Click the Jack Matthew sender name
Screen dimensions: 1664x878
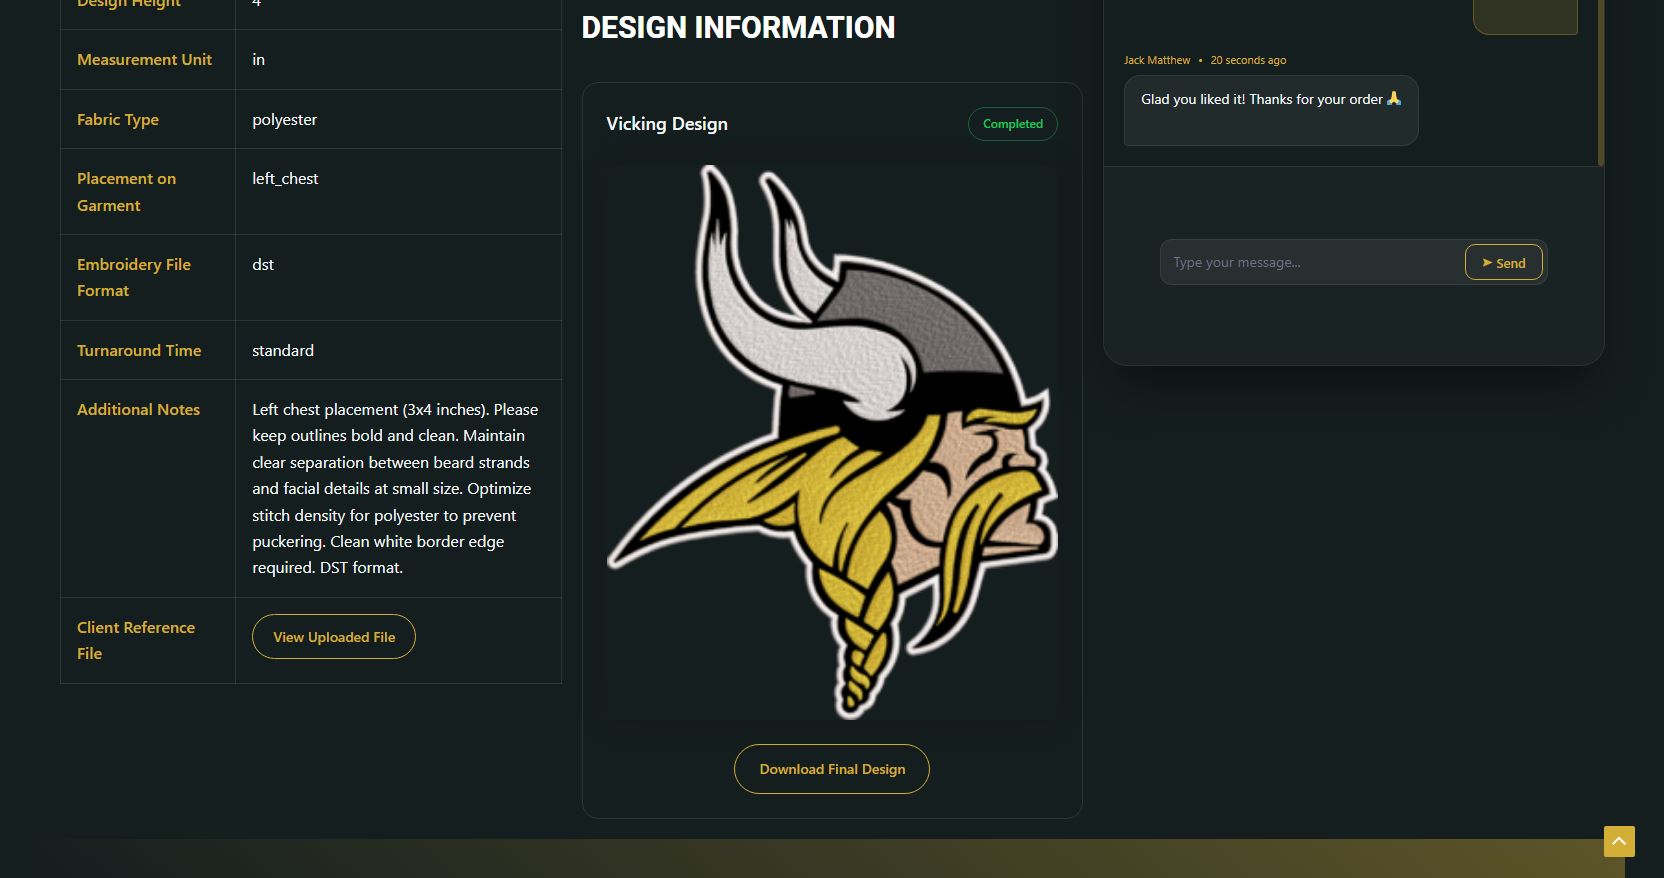[x=1157, y=60]
